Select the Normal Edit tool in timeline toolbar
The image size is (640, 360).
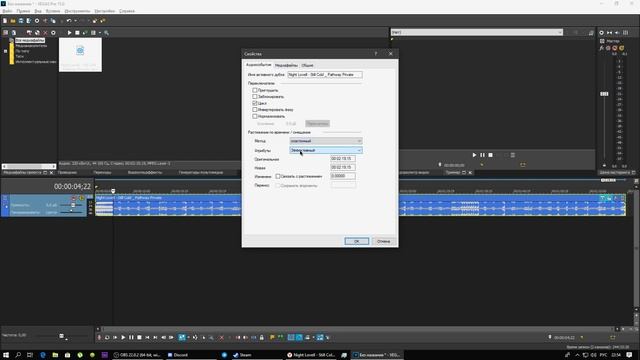tap(182, 338)
